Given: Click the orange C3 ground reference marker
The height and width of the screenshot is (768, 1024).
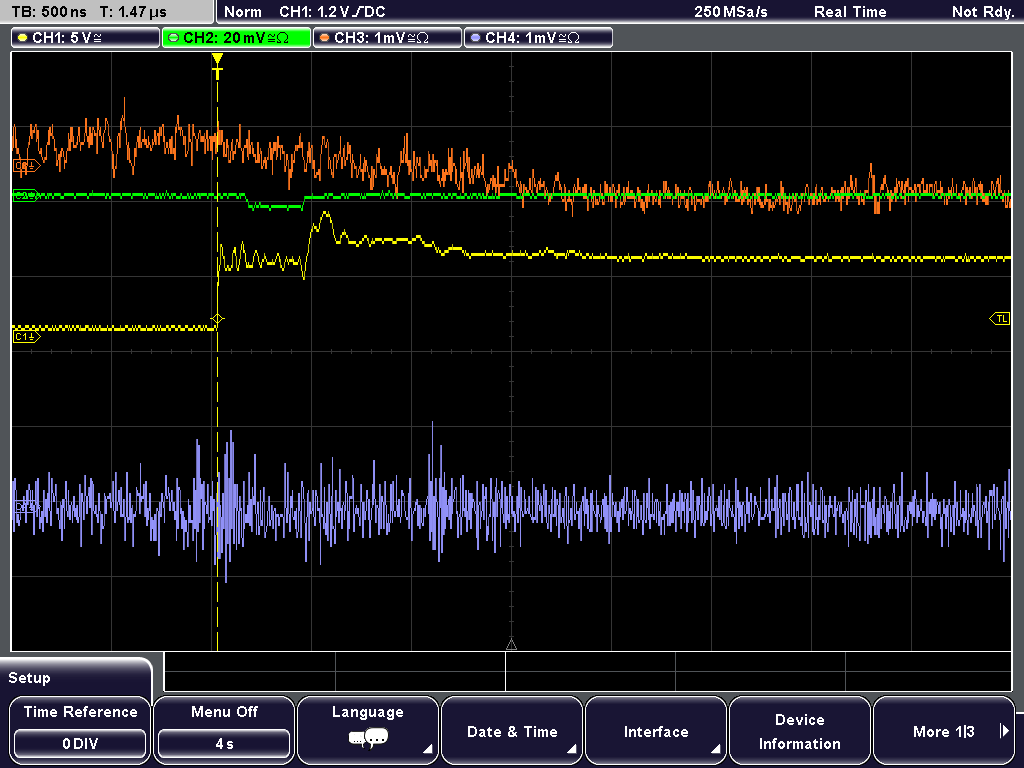Looking at the screenshot, I should [x=26, y=166].
